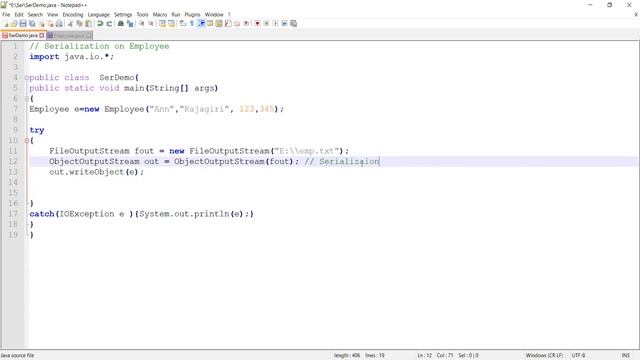
Task: Click the Playback macro icon
Action: point(276,24)
